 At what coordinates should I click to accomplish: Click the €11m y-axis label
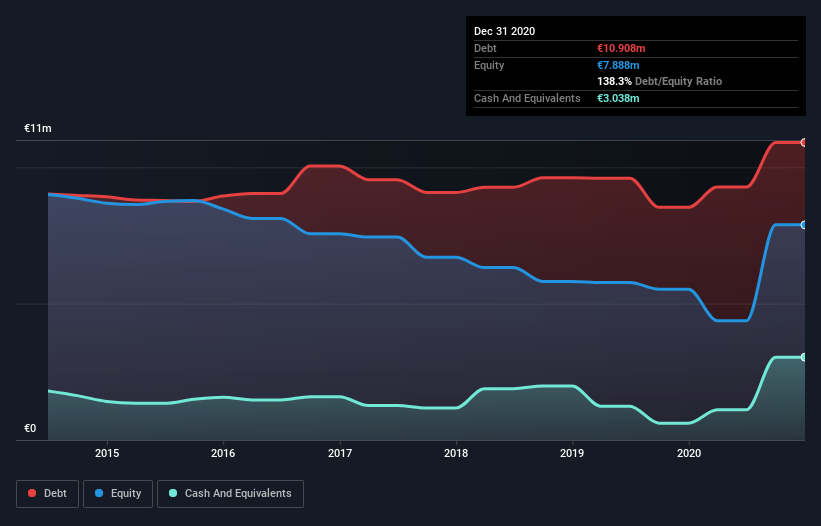tap(38, 128)
